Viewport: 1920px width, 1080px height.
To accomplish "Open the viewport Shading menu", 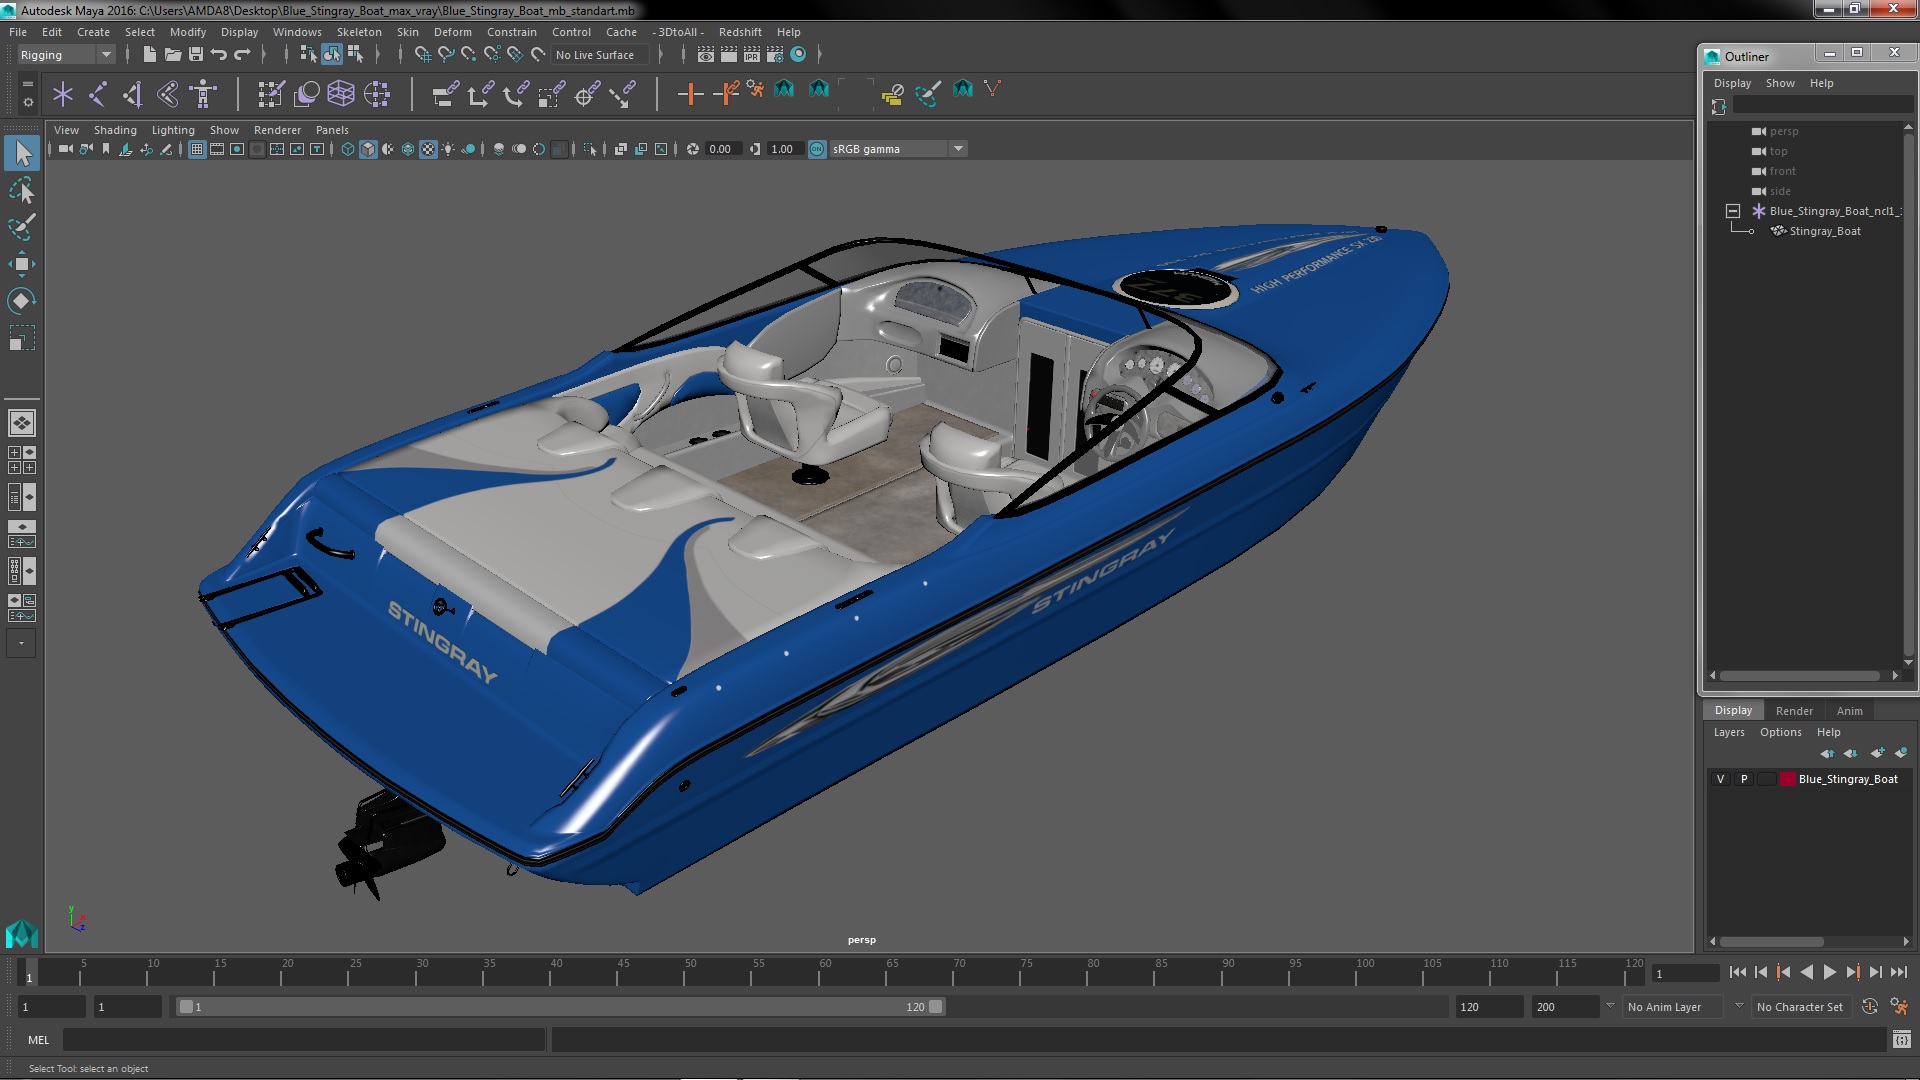I will click(115, 130).
